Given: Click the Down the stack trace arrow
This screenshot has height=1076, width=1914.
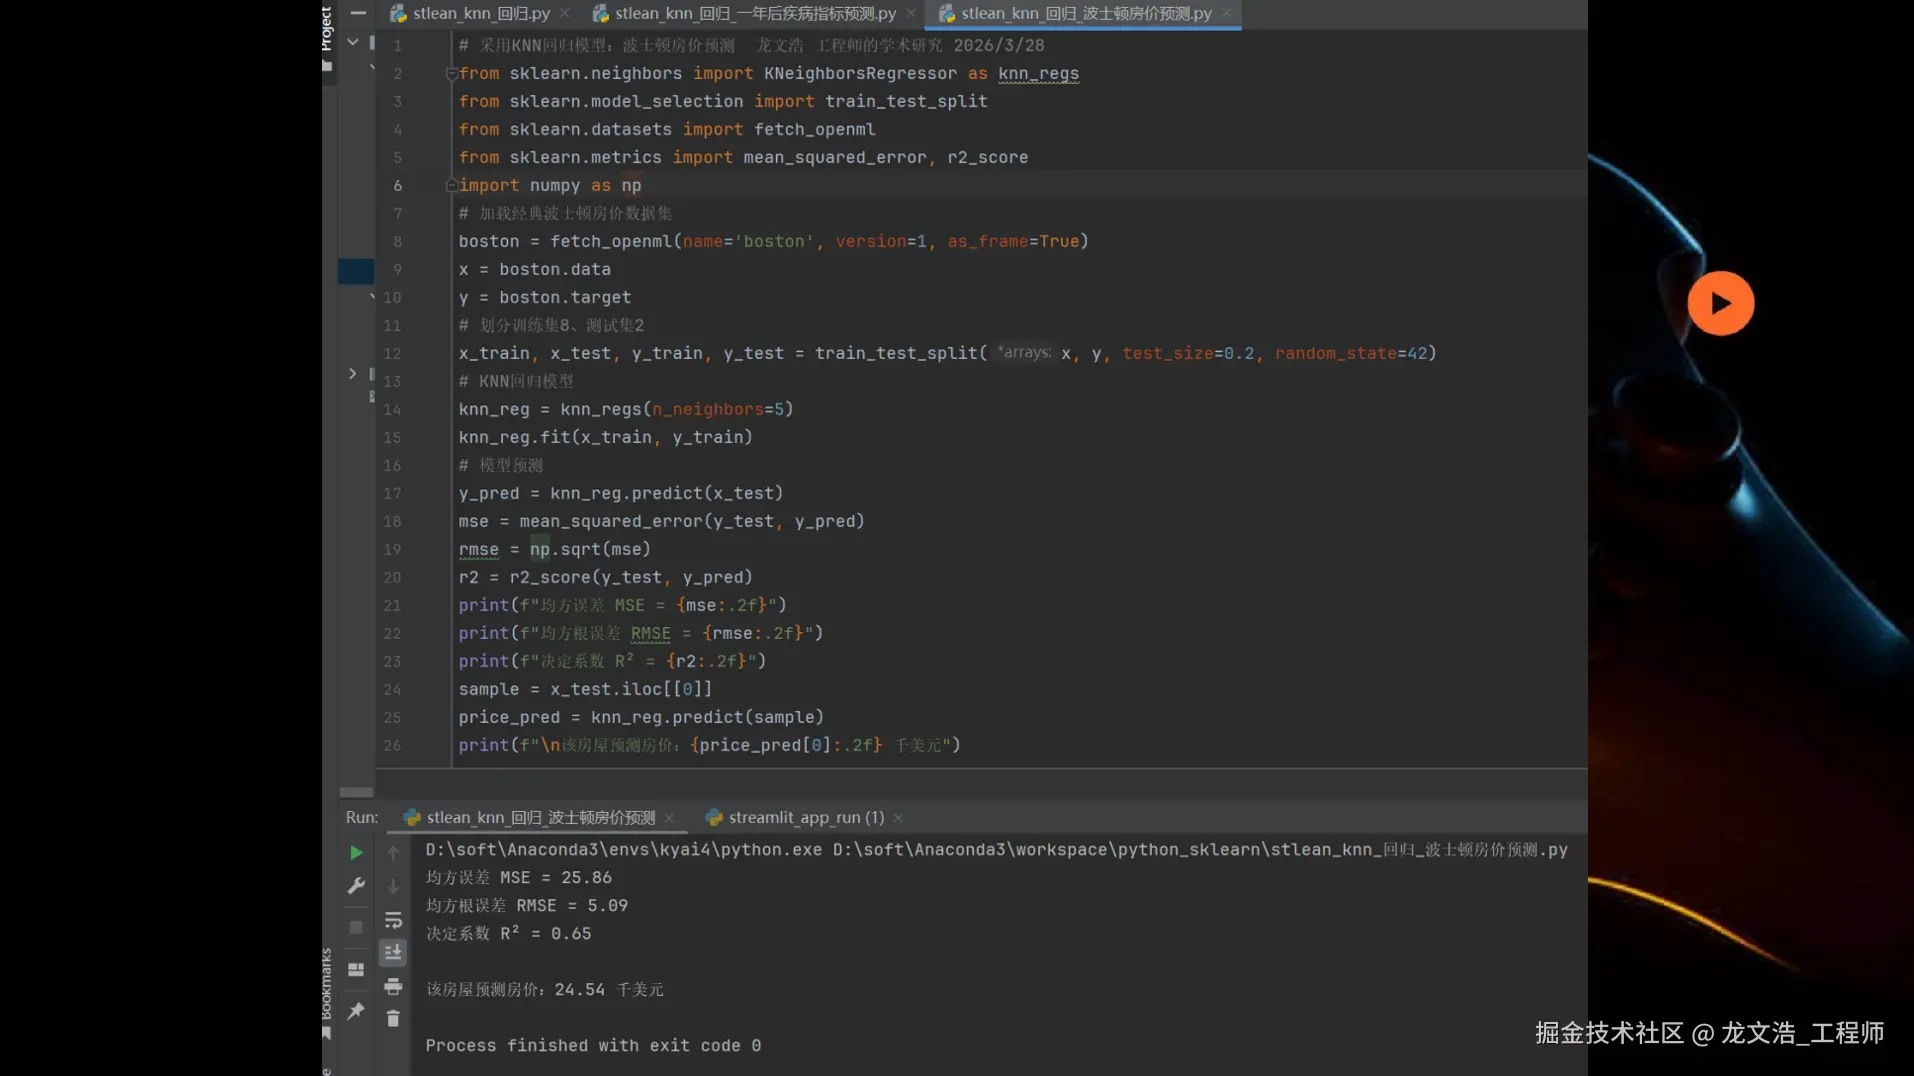Looking at the screenshot, I should pos(393,886).
